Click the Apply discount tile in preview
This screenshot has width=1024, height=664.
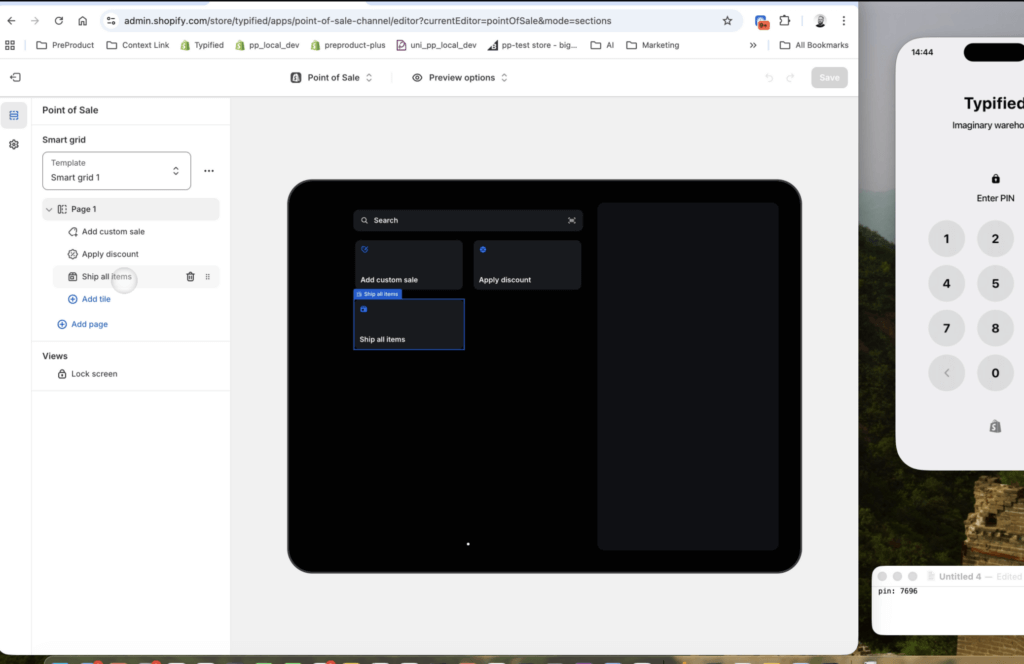click(x=527, y=265)
